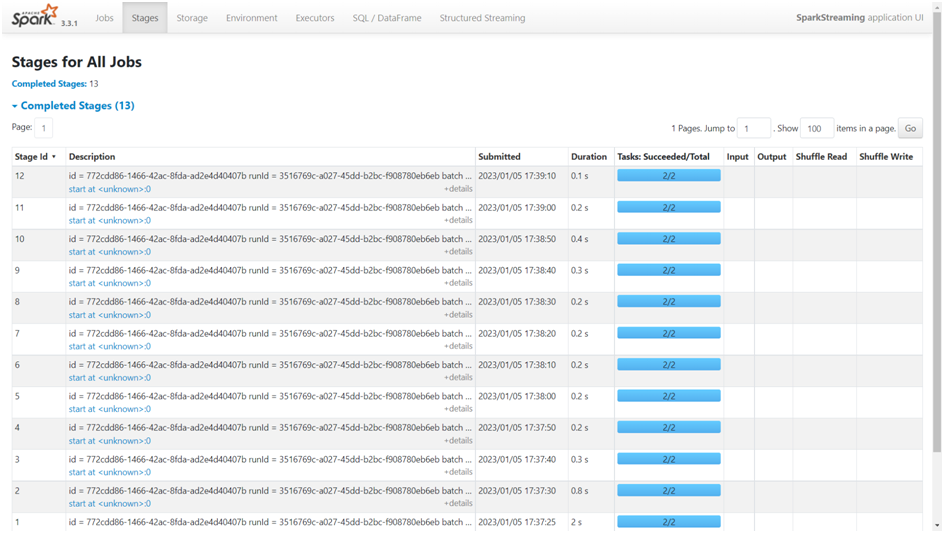The width and height of the screenshot is (944, 533).
Task: Click the SparkStreaming application UI label
Action: pyautogui.click(x=859, y=17)
